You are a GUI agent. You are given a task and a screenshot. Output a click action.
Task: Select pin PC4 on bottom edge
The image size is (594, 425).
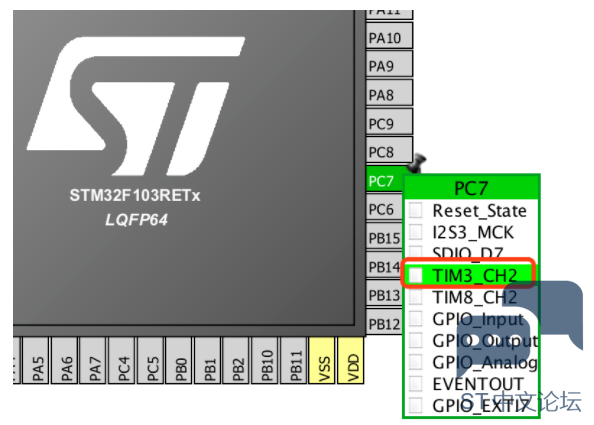click(x=122, y=360)
